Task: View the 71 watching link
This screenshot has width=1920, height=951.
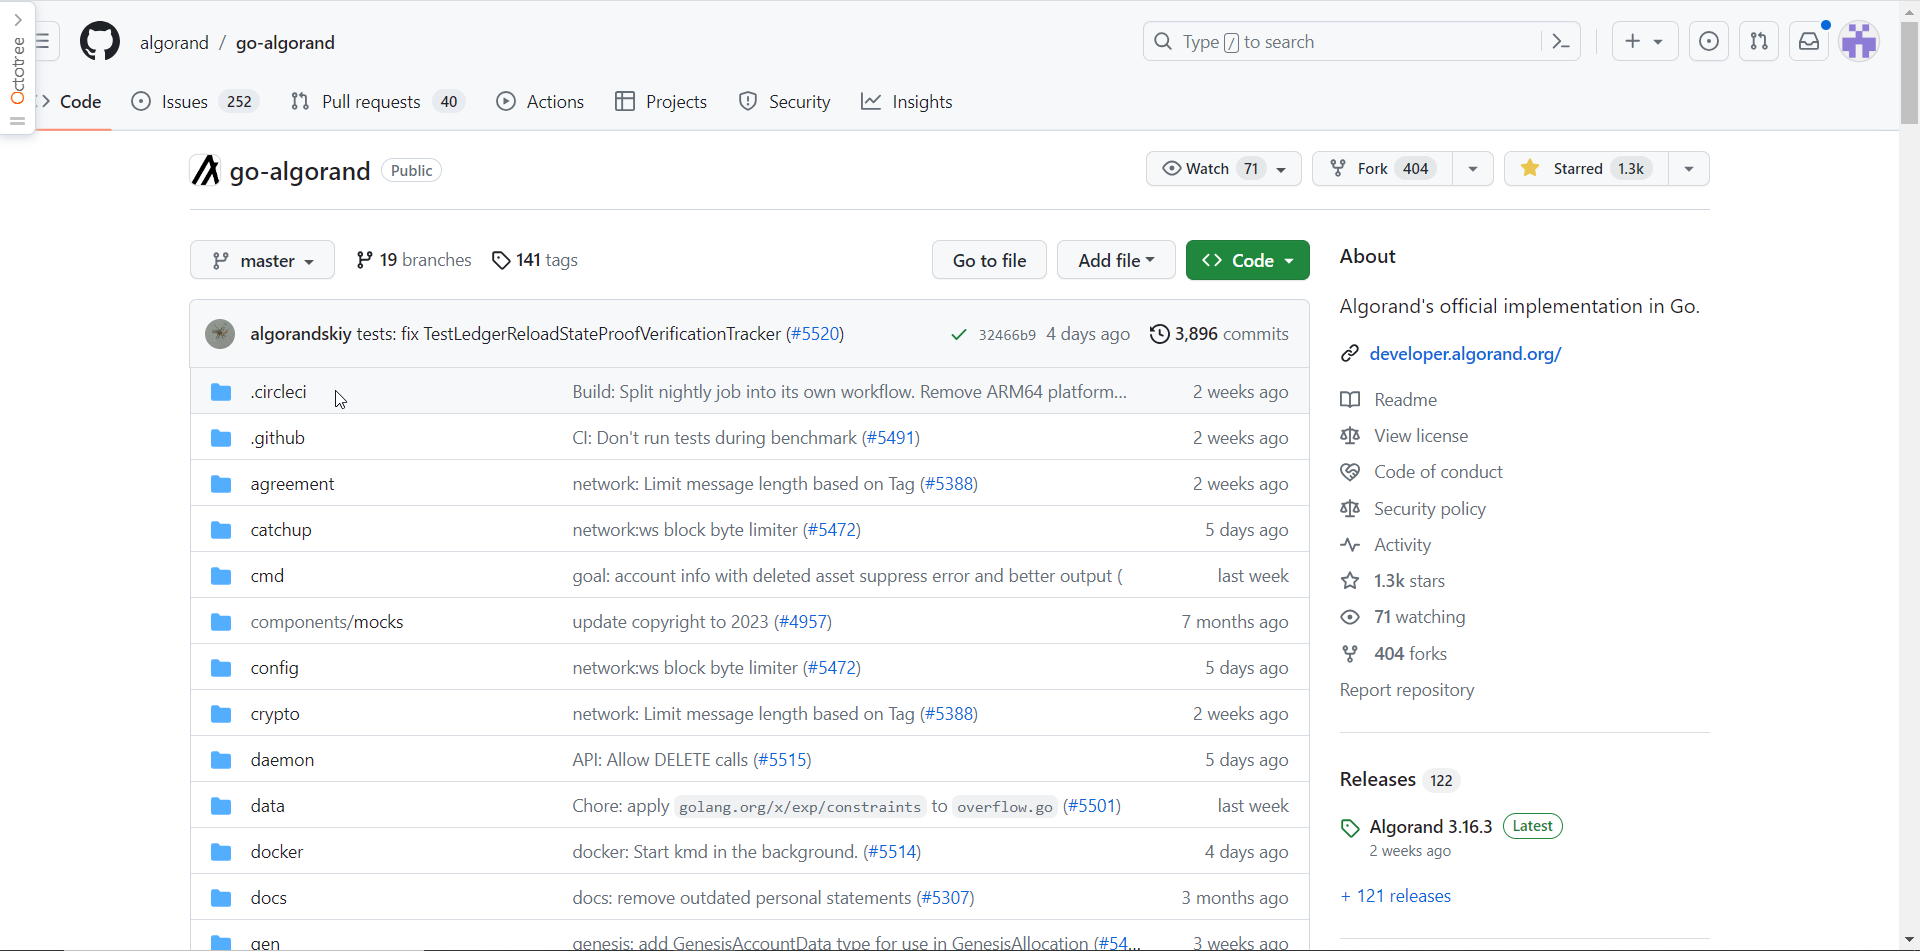Action: tap(1402, 616)
